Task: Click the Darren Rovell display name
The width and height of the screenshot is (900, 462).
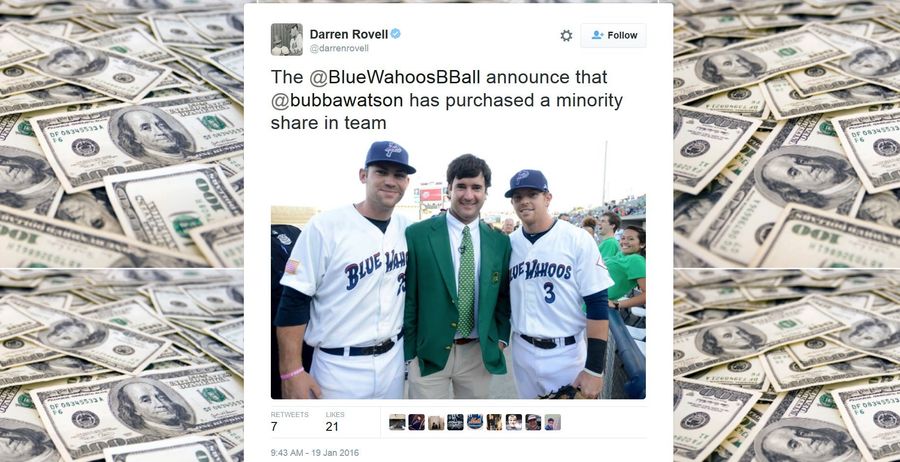Action: (x=348, y=34)
